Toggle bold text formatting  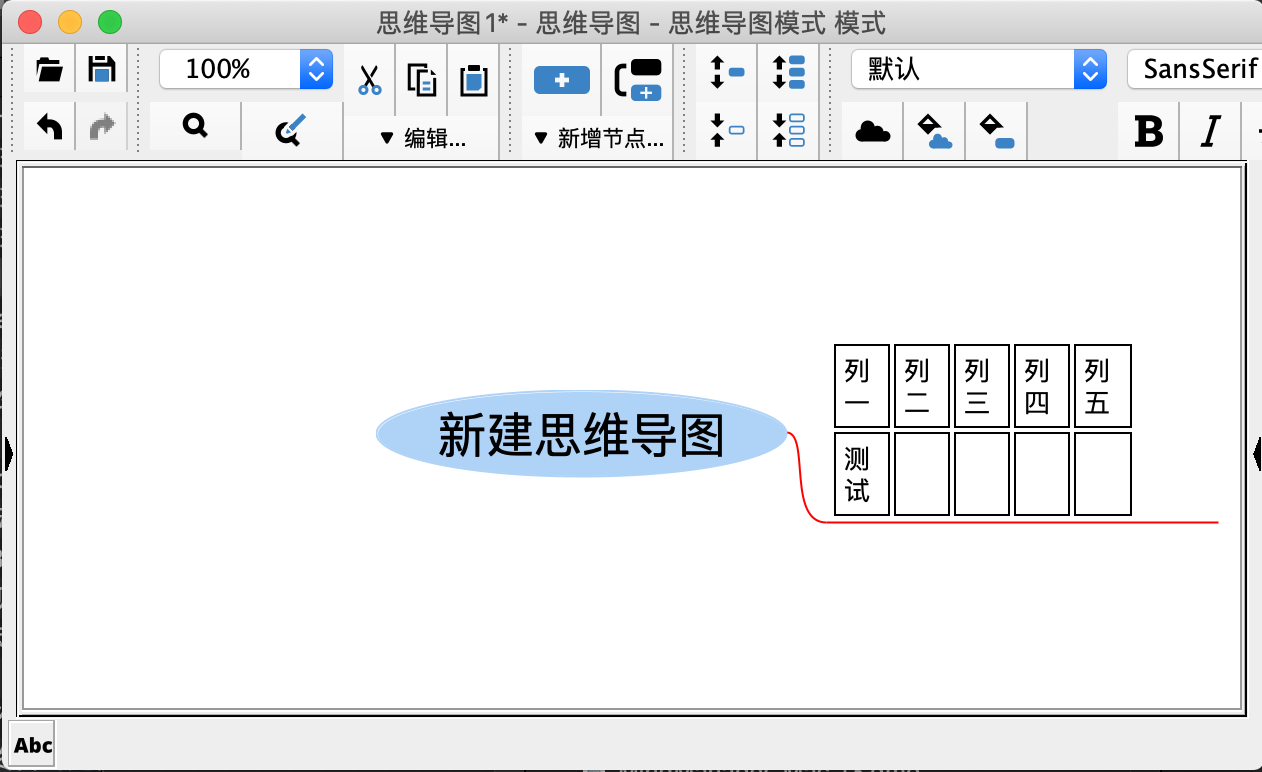click(x=1149, y=131)
